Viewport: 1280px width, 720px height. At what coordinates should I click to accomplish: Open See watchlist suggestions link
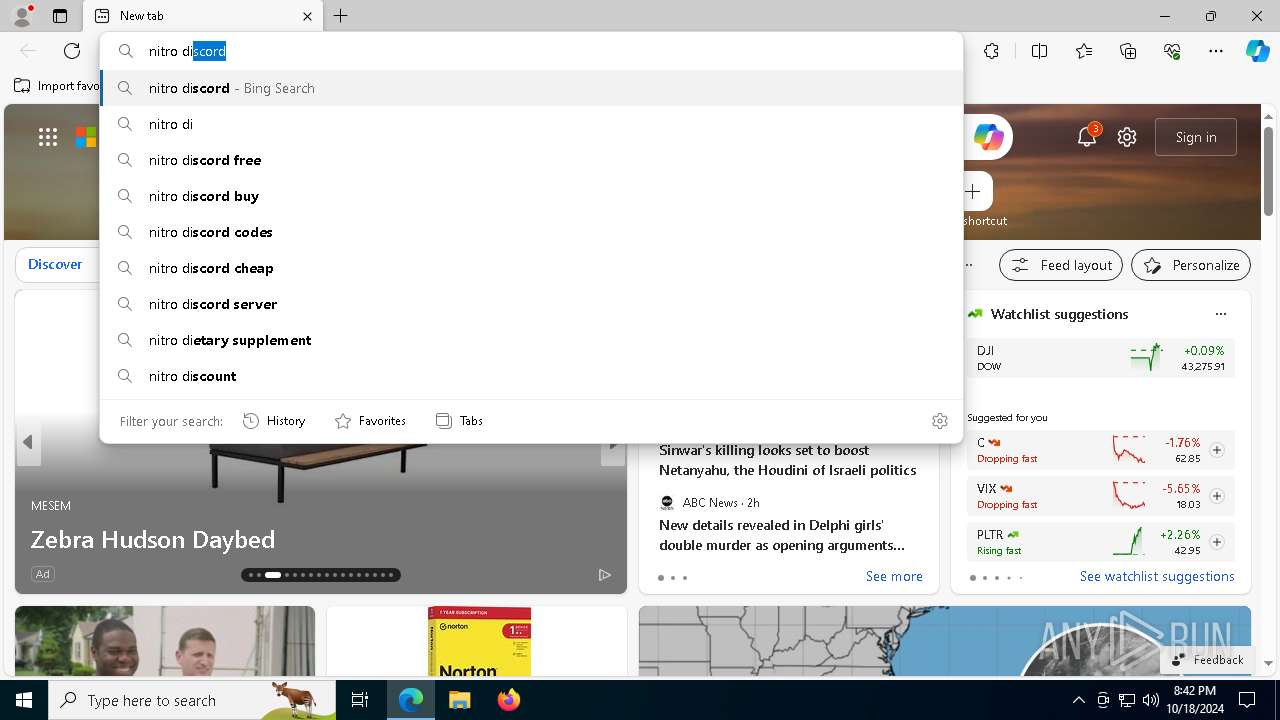(x=1157, y=576)
